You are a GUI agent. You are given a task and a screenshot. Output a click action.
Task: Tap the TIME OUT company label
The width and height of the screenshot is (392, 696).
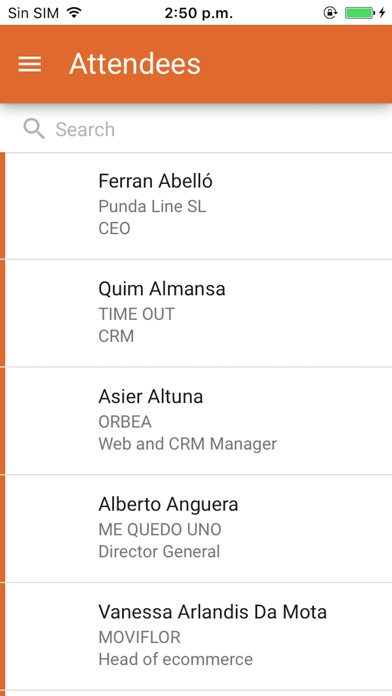pos(136,314)
